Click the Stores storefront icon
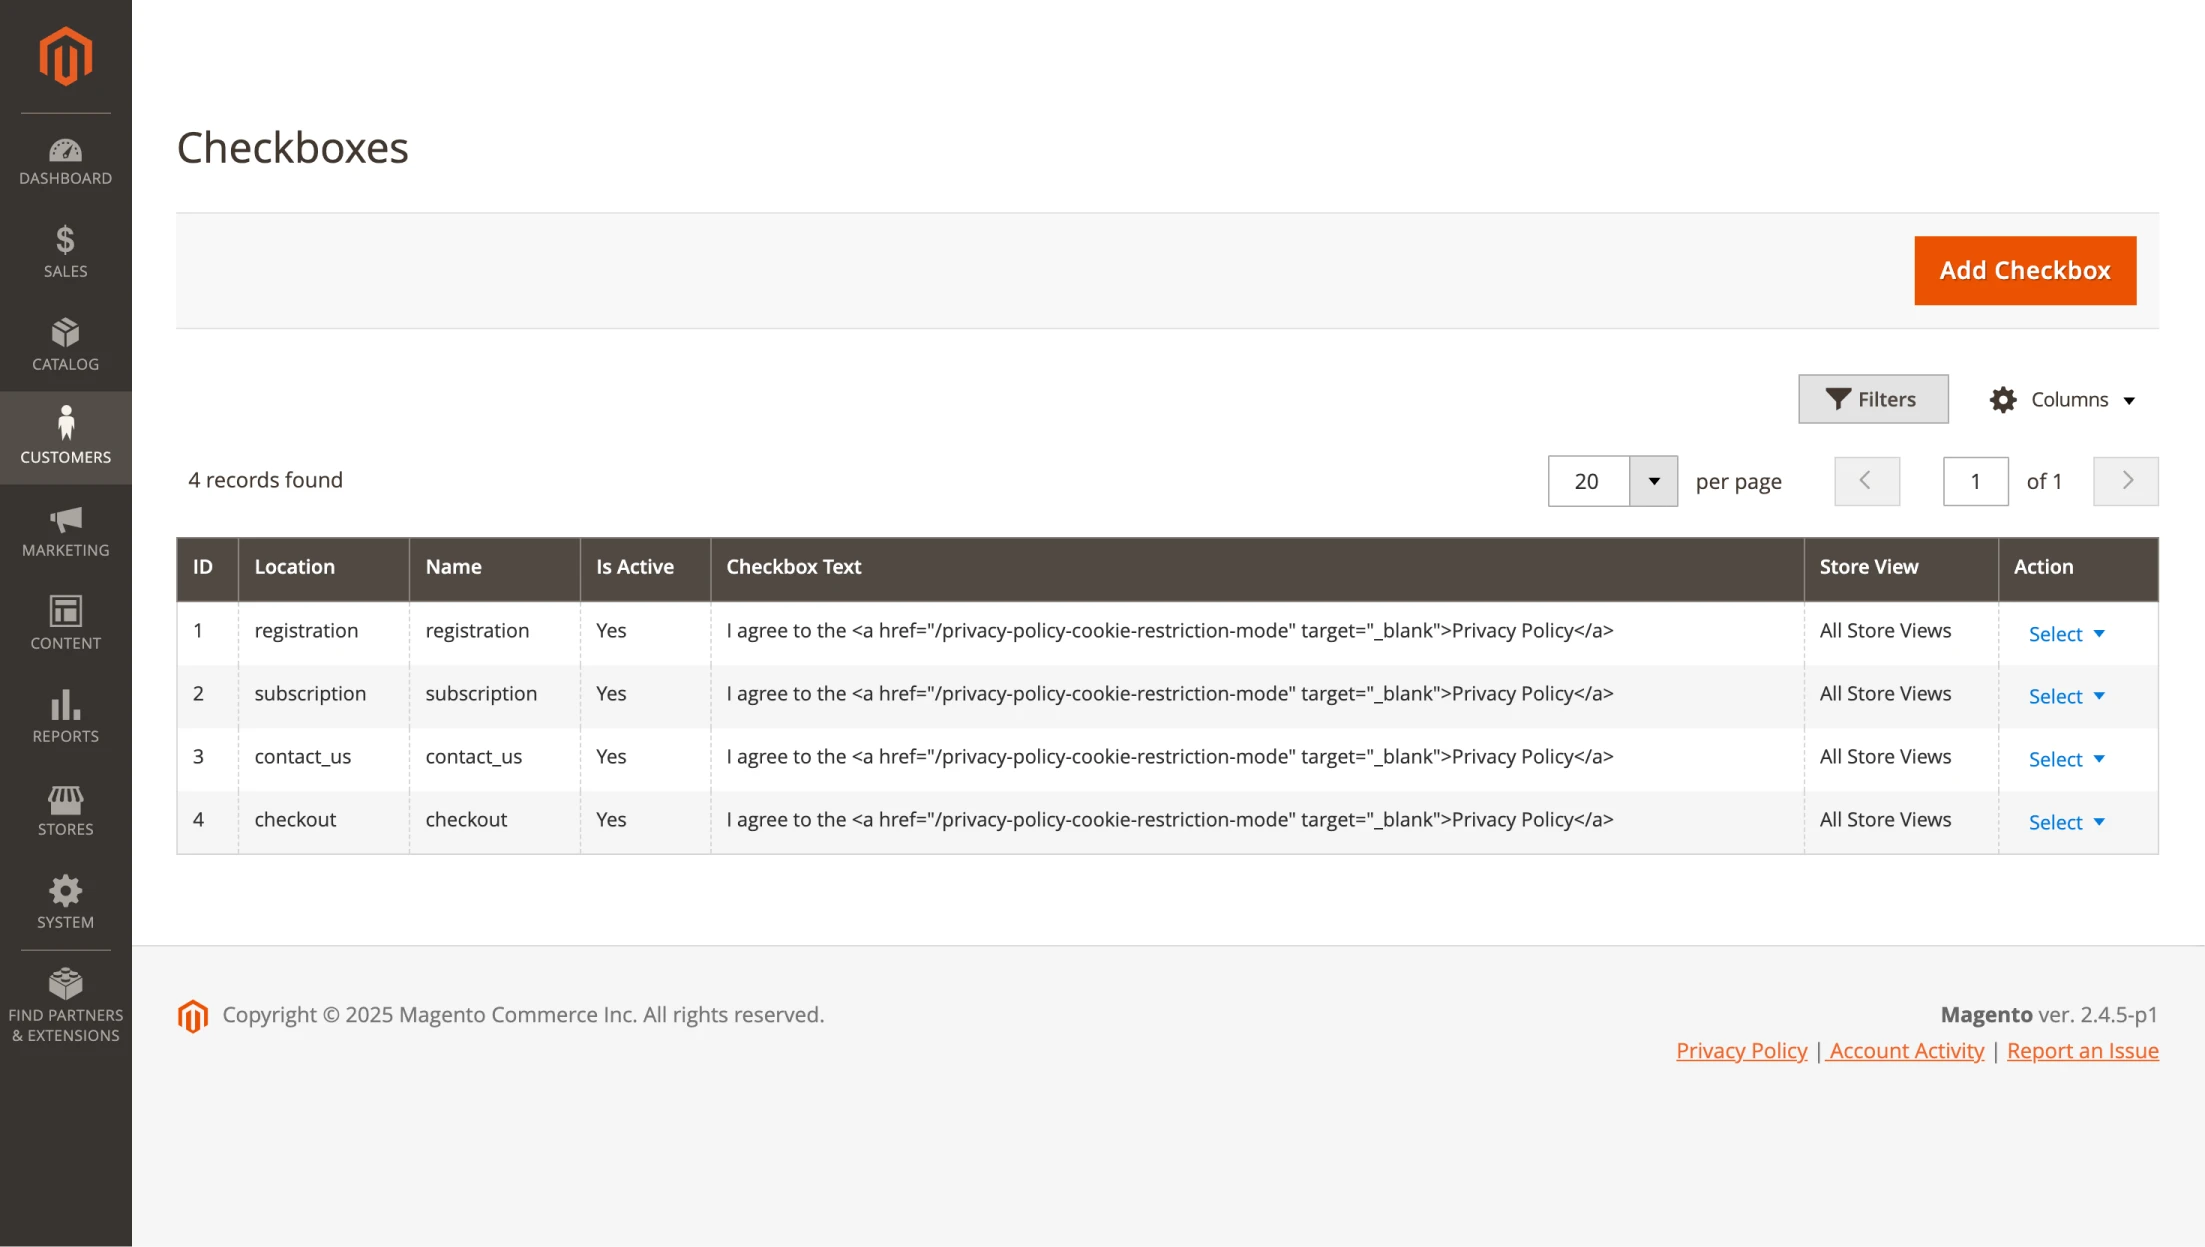Viewport: 2205px width, 1247px height. tap(65, 799)
